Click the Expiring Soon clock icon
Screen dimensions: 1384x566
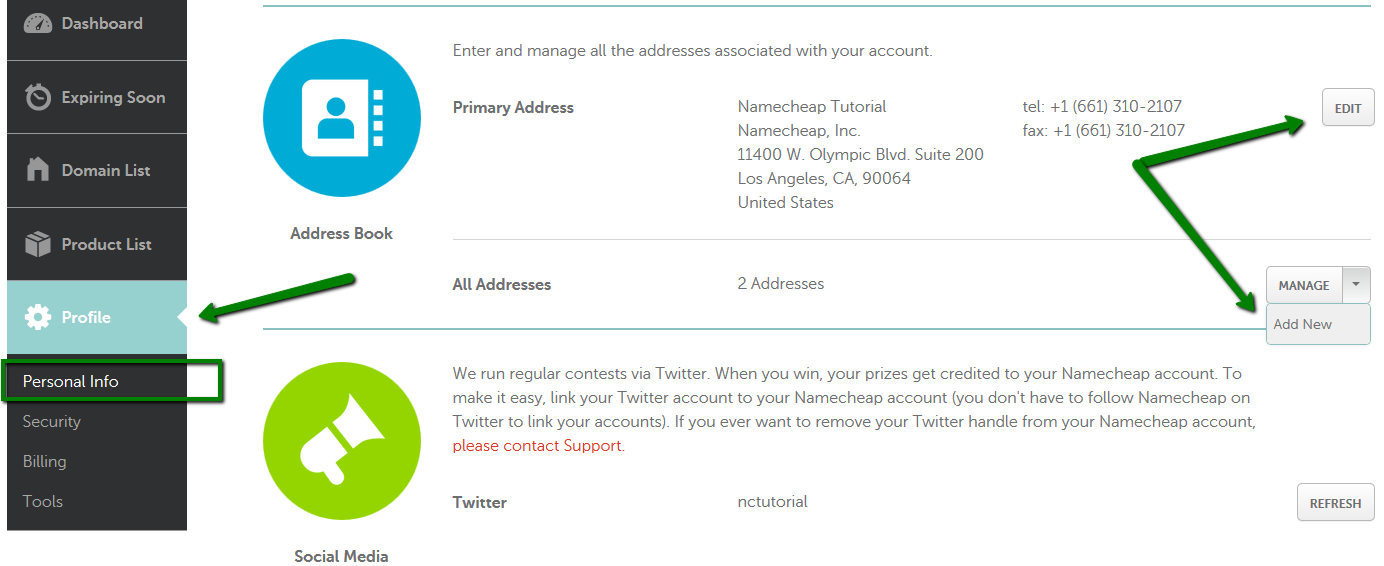(x=38, y=97)
